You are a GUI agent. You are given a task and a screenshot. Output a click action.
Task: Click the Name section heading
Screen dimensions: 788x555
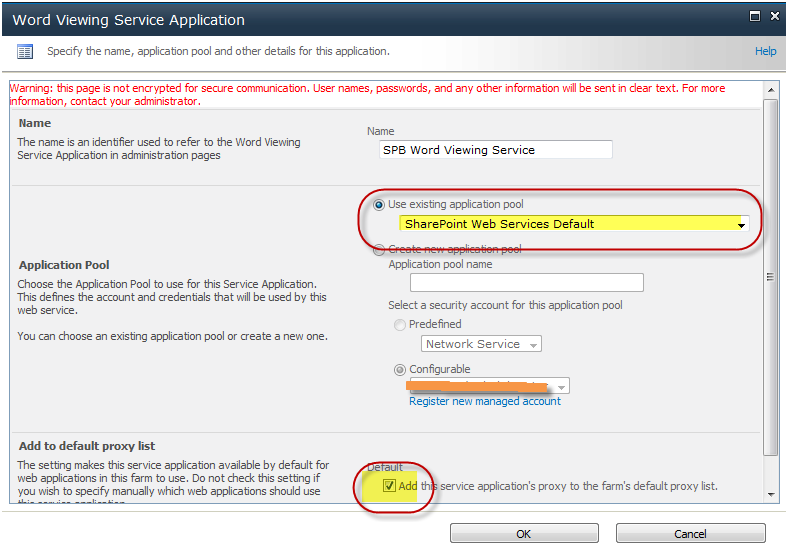point(35,123)
